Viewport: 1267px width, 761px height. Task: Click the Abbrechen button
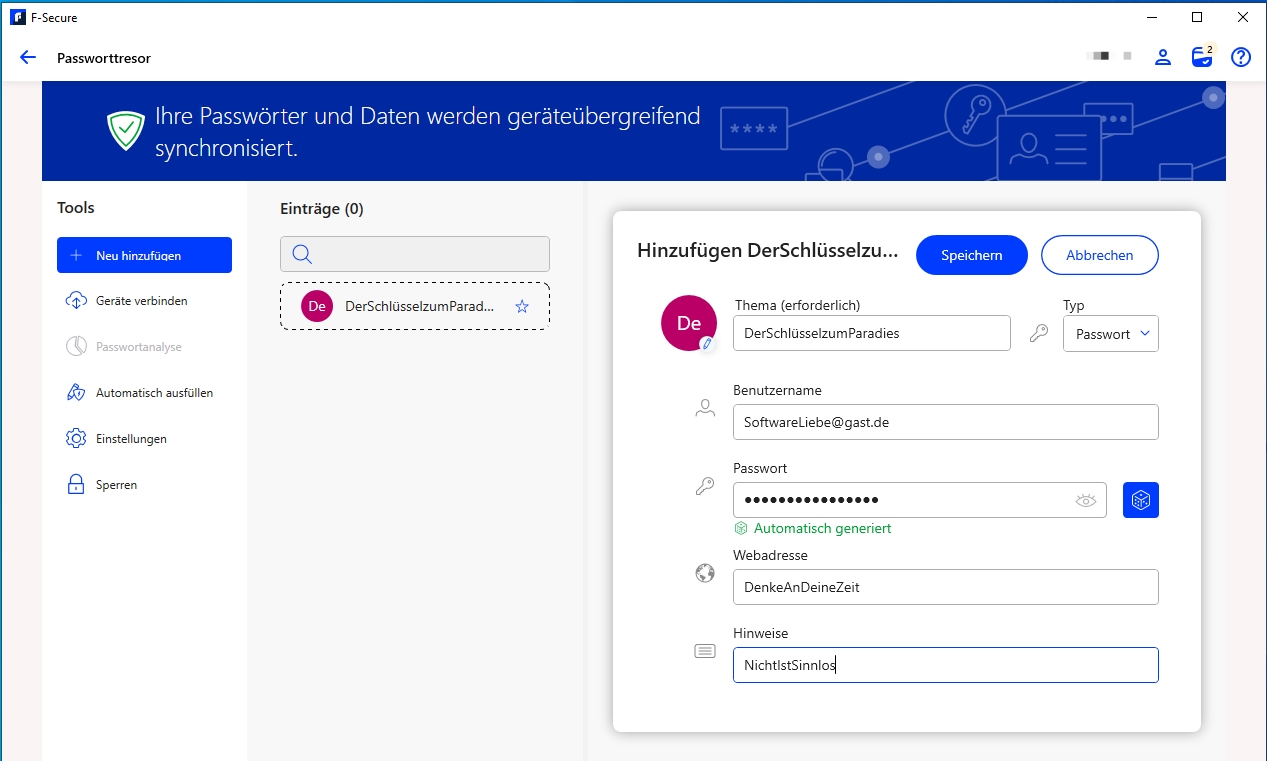coord(1099,255)
